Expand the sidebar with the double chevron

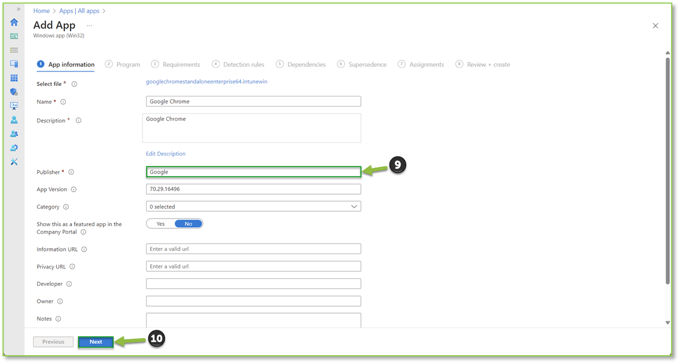pyautogui.click(x=18, y=9)
